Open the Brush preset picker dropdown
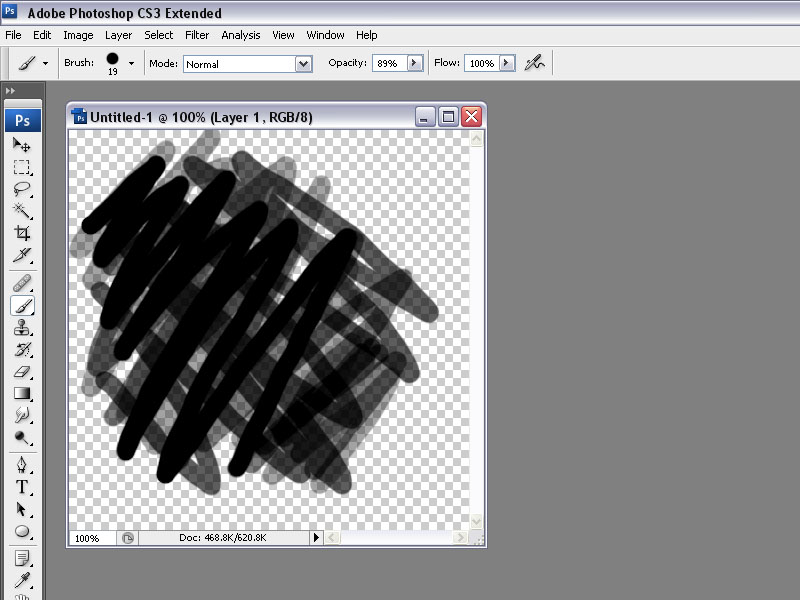The height and width of the screenshot is (600, 800). 131,63
